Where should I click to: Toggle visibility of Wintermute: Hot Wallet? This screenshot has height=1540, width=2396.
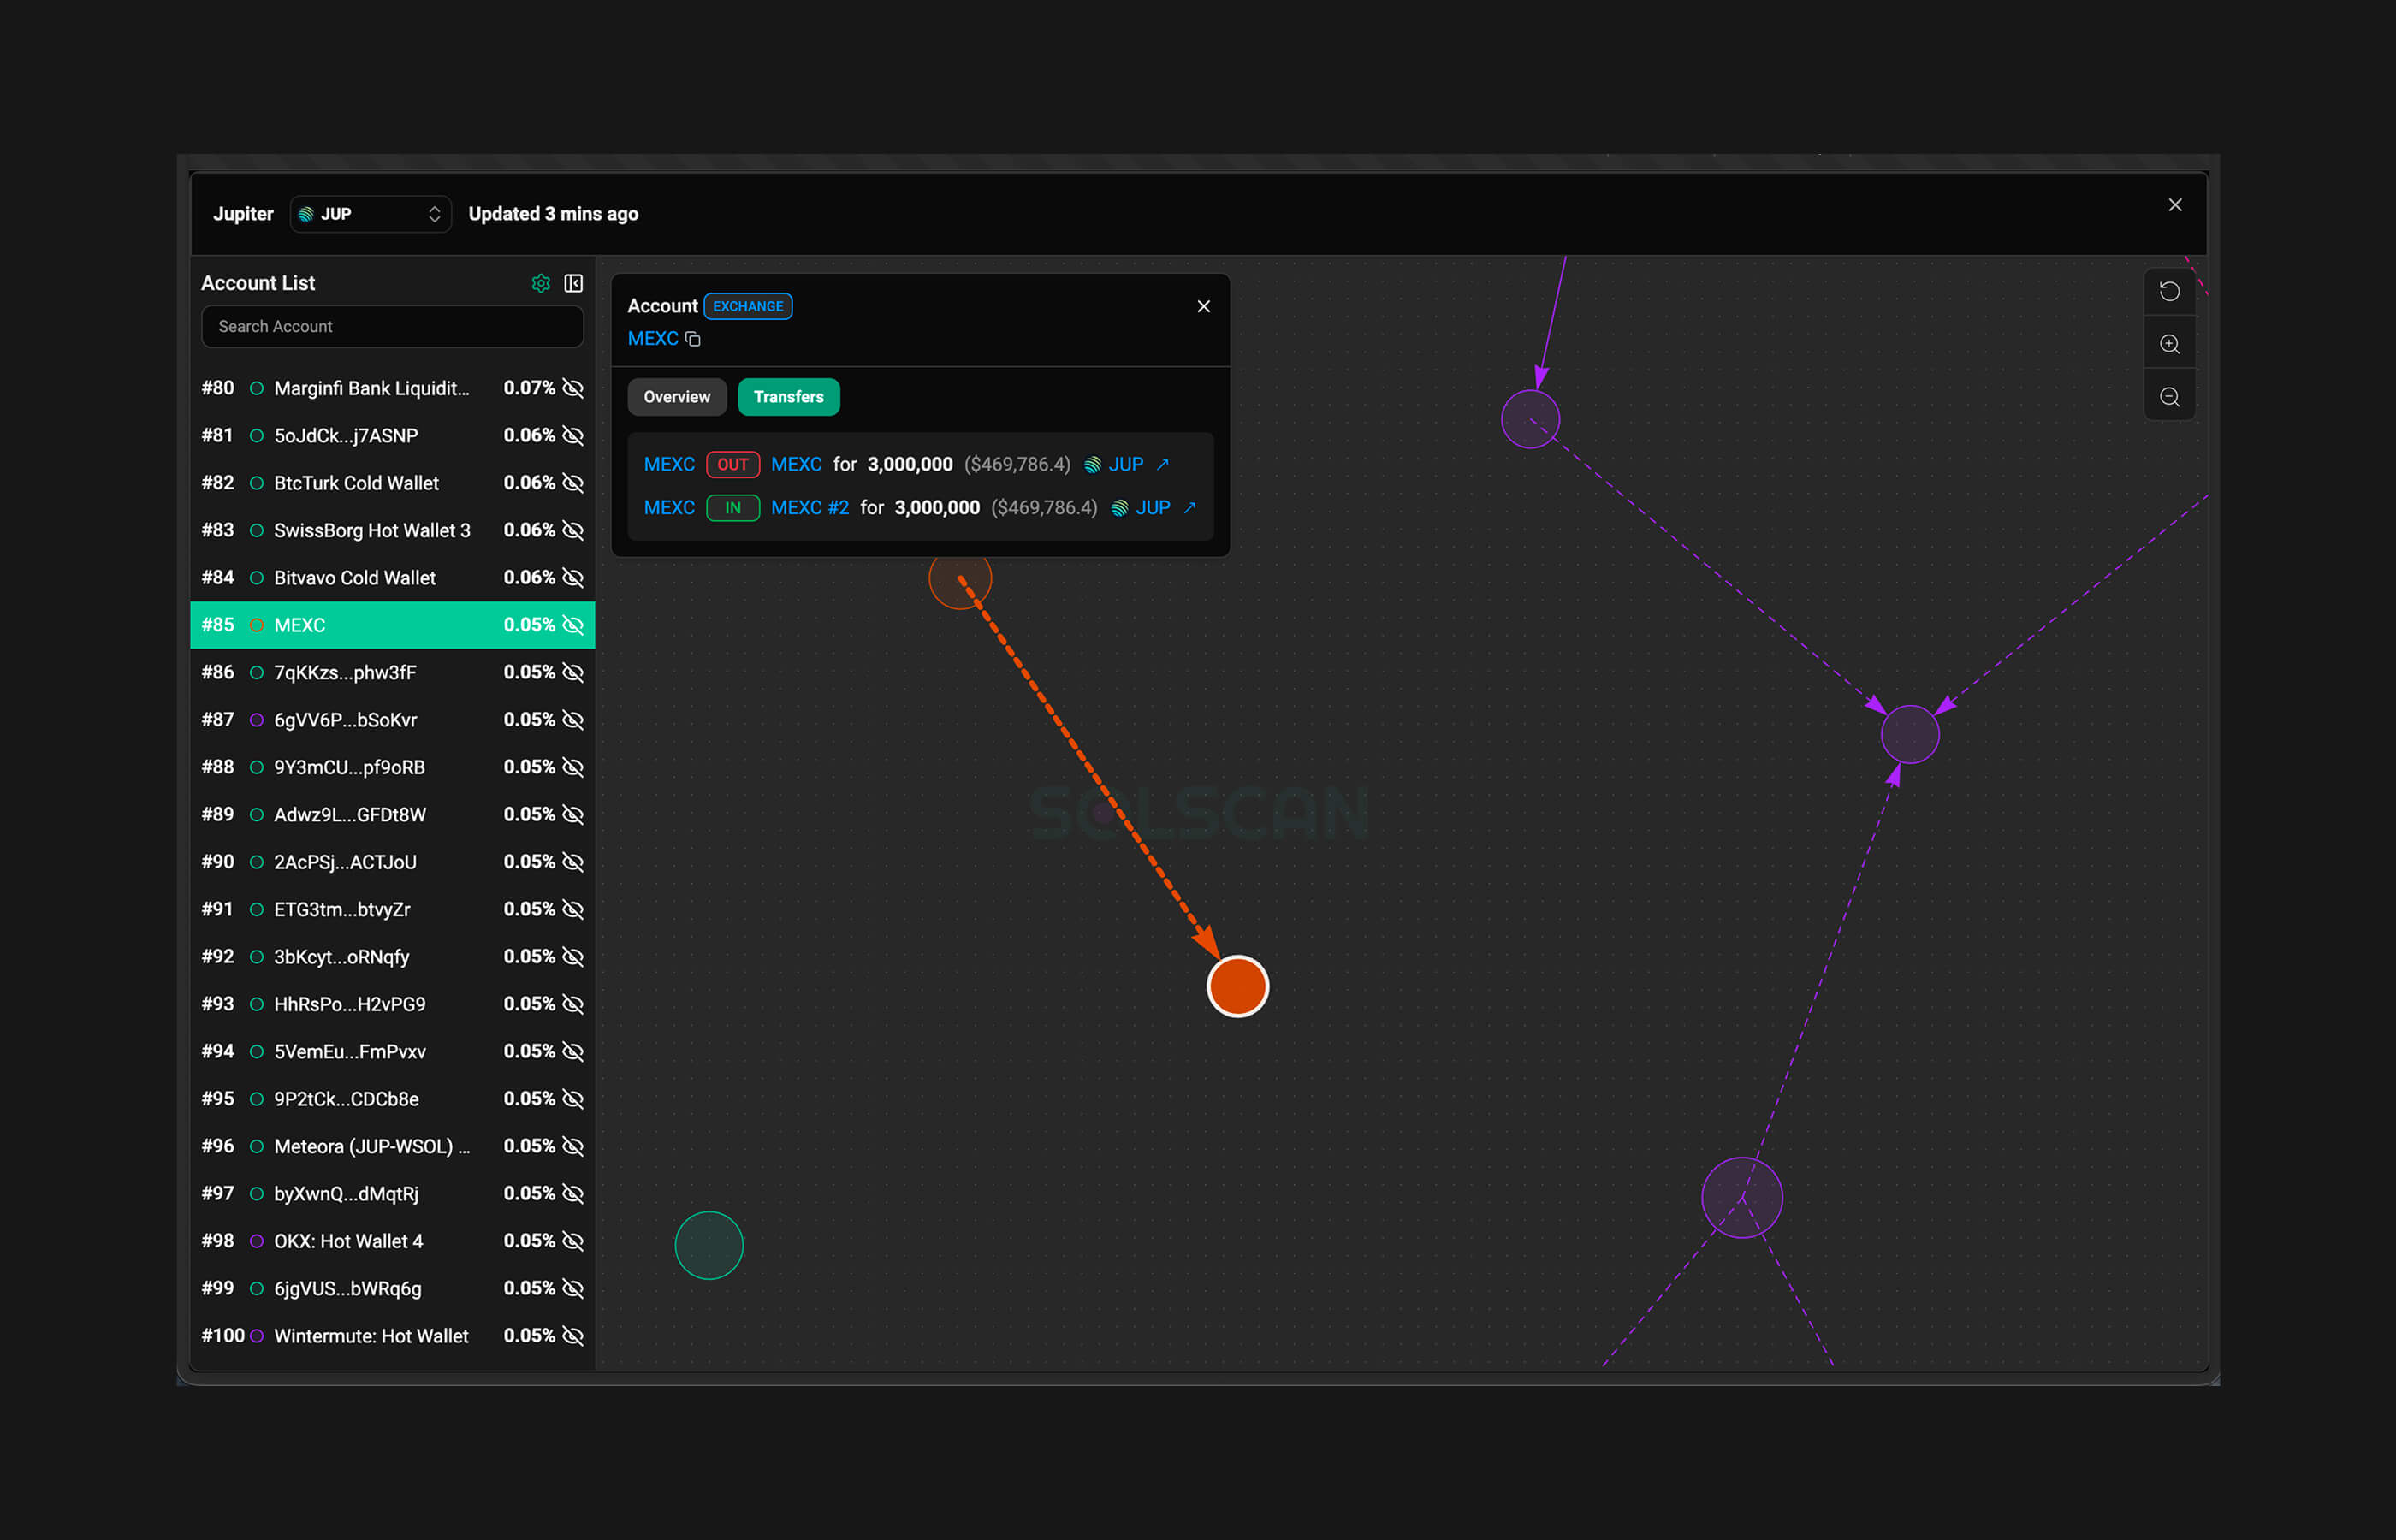click(x=573, y=1335)
